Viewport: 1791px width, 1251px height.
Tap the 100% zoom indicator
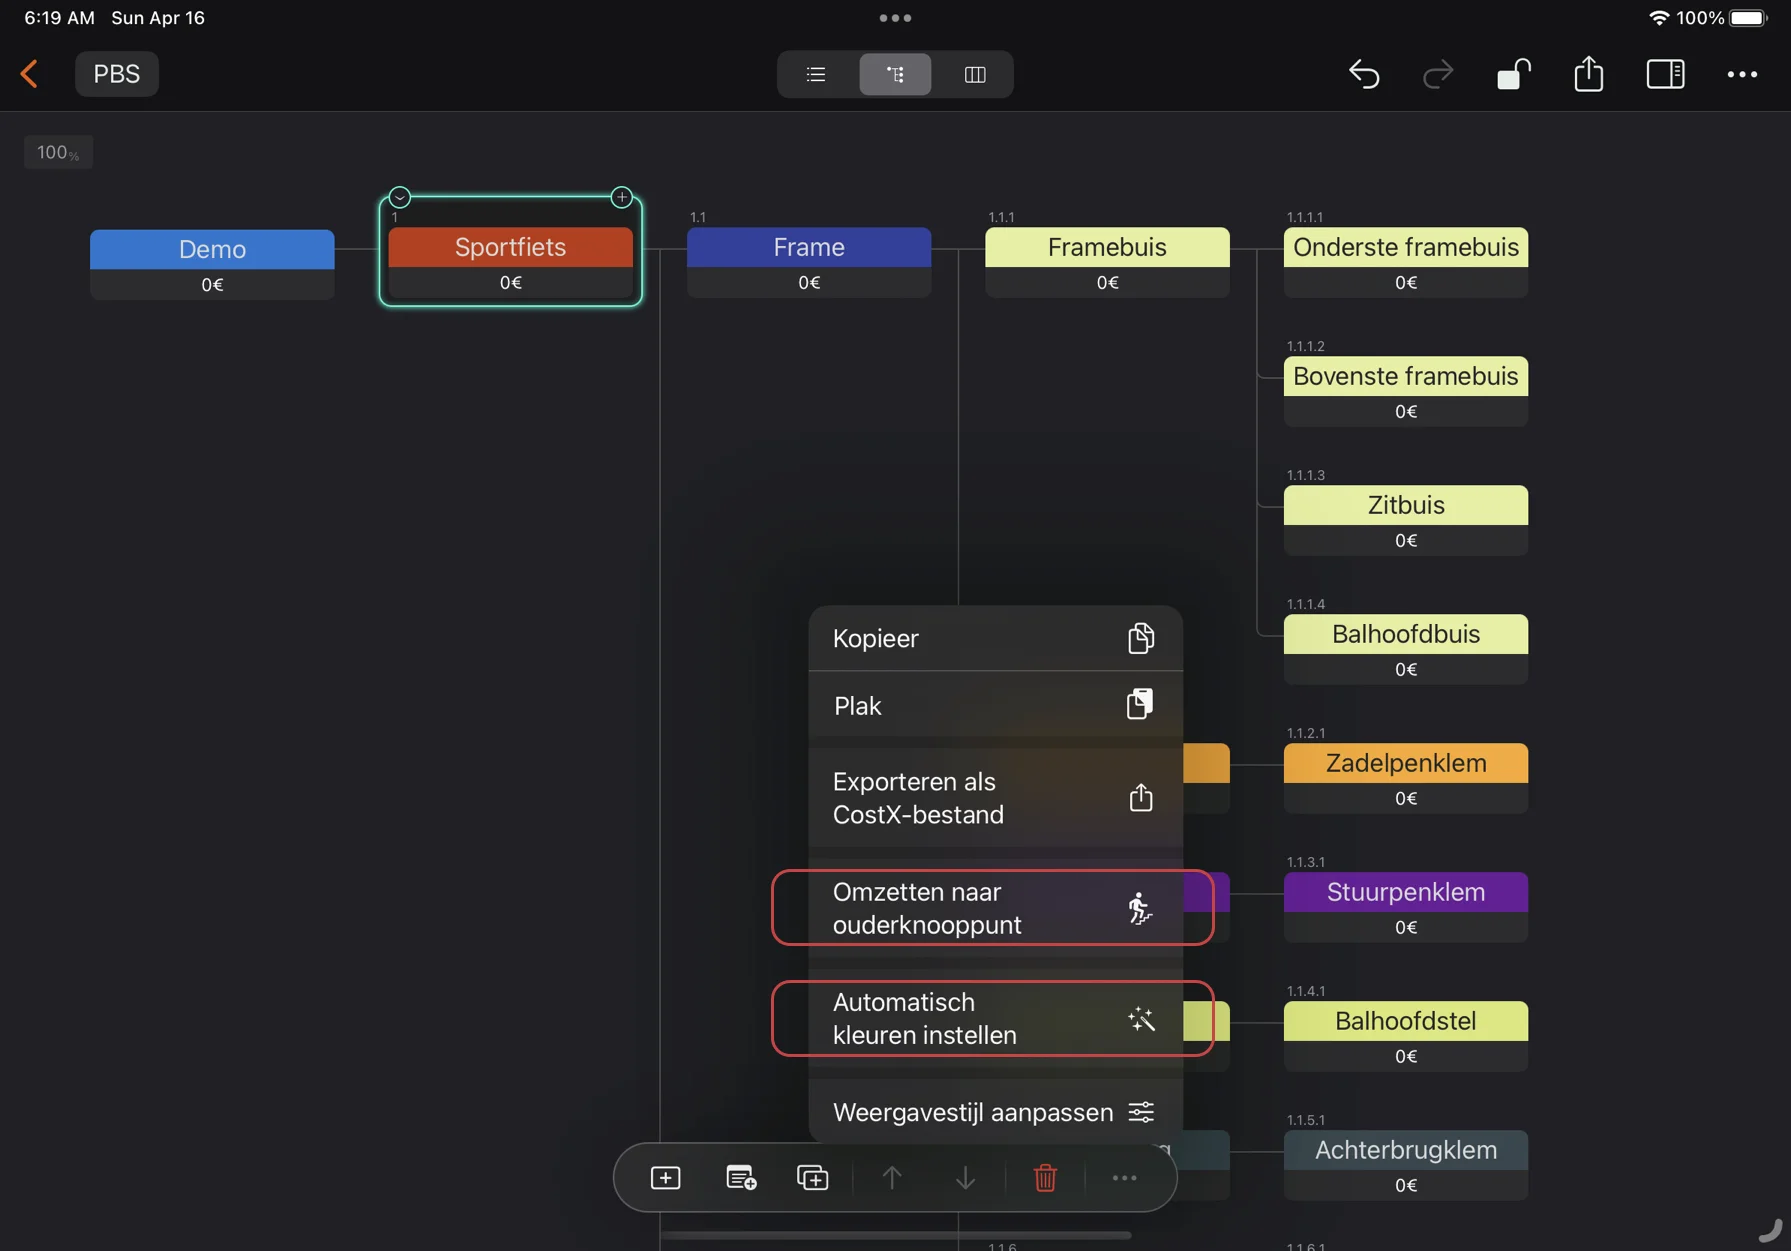(58, 152)
